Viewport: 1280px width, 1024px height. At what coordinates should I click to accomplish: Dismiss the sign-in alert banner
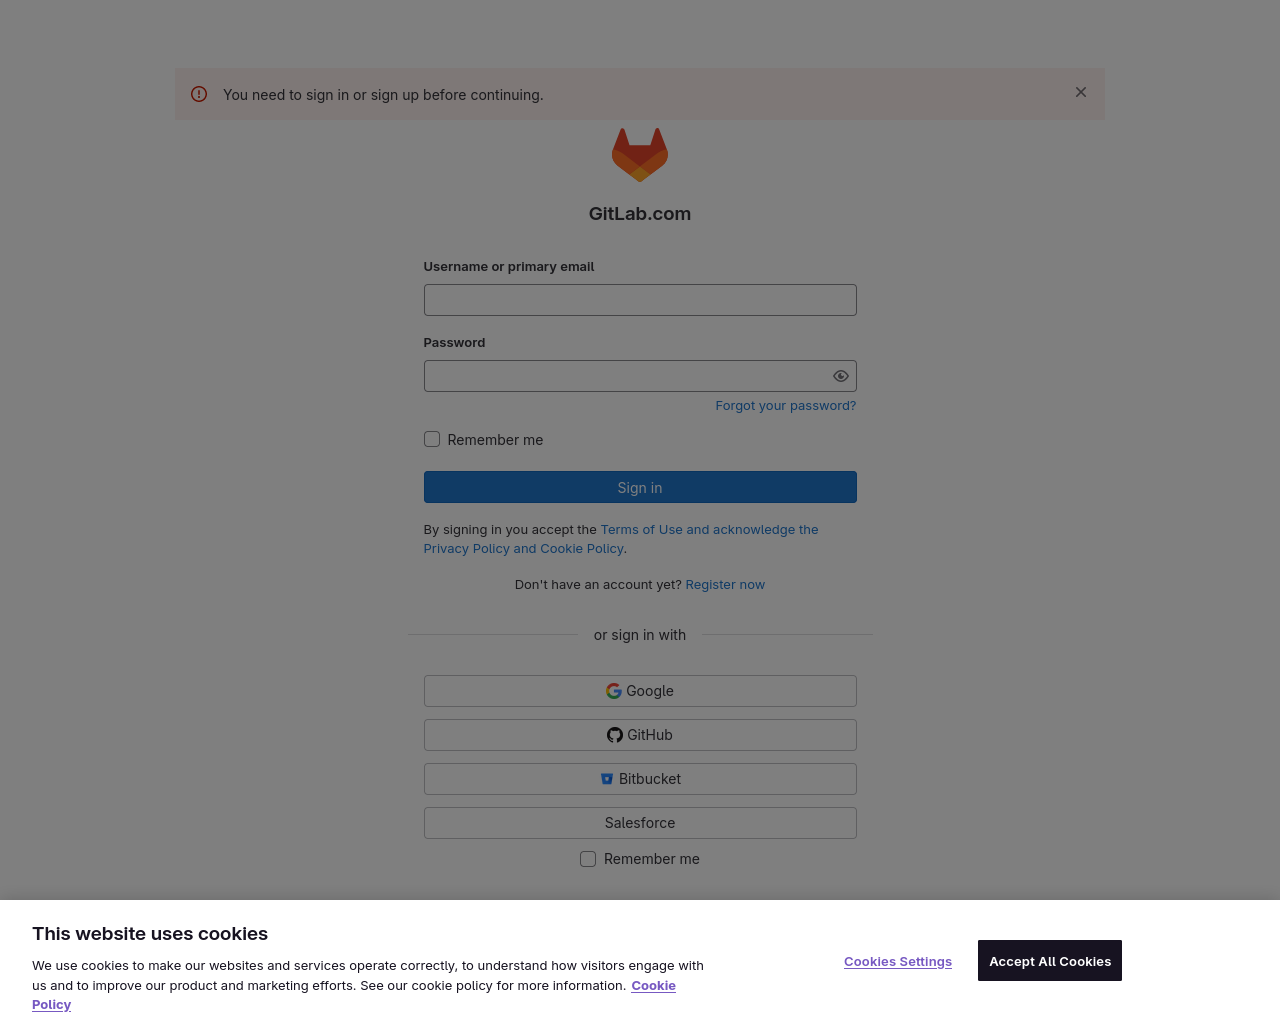pyautogui.click(x=1081, y=92)
